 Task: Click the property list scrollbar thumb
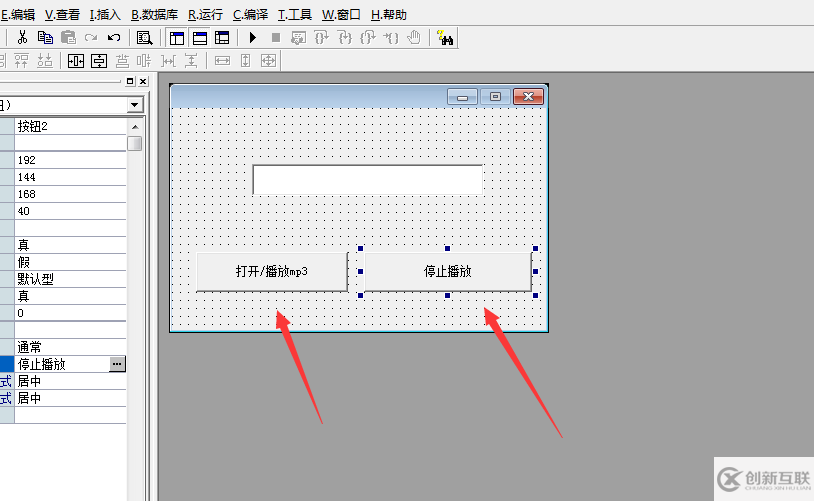pos(135,143)
